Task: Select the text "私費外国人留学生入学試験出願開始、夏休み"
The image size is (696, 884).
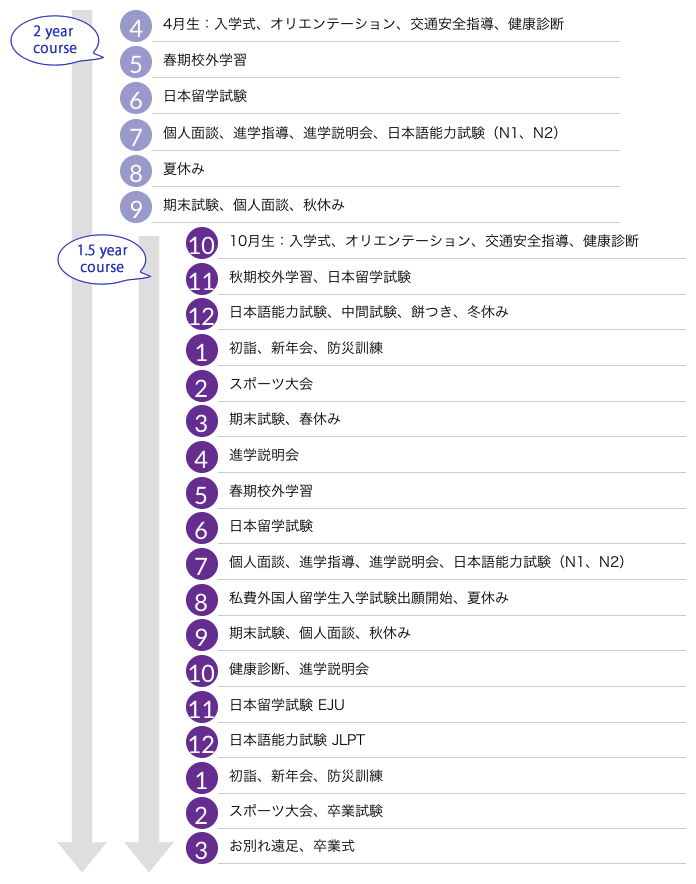Action: [x=369, y=598]
